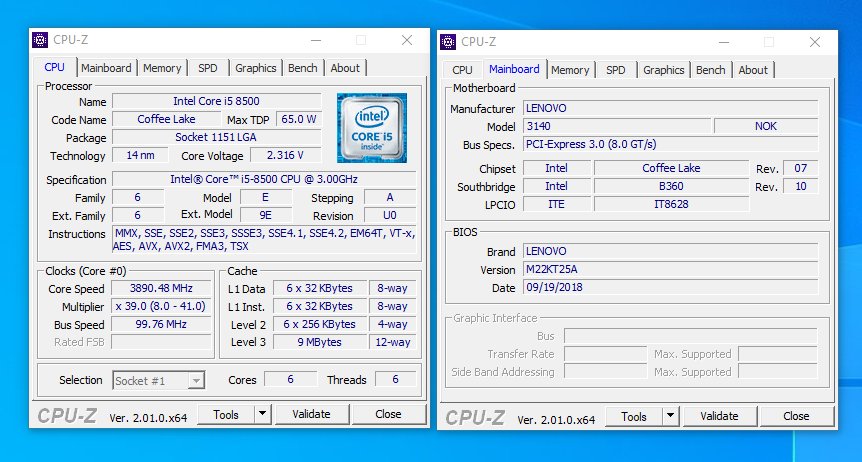Select Graphics tab in left window
This screenshot has height=462, width=862.
(x=256, y=68)
